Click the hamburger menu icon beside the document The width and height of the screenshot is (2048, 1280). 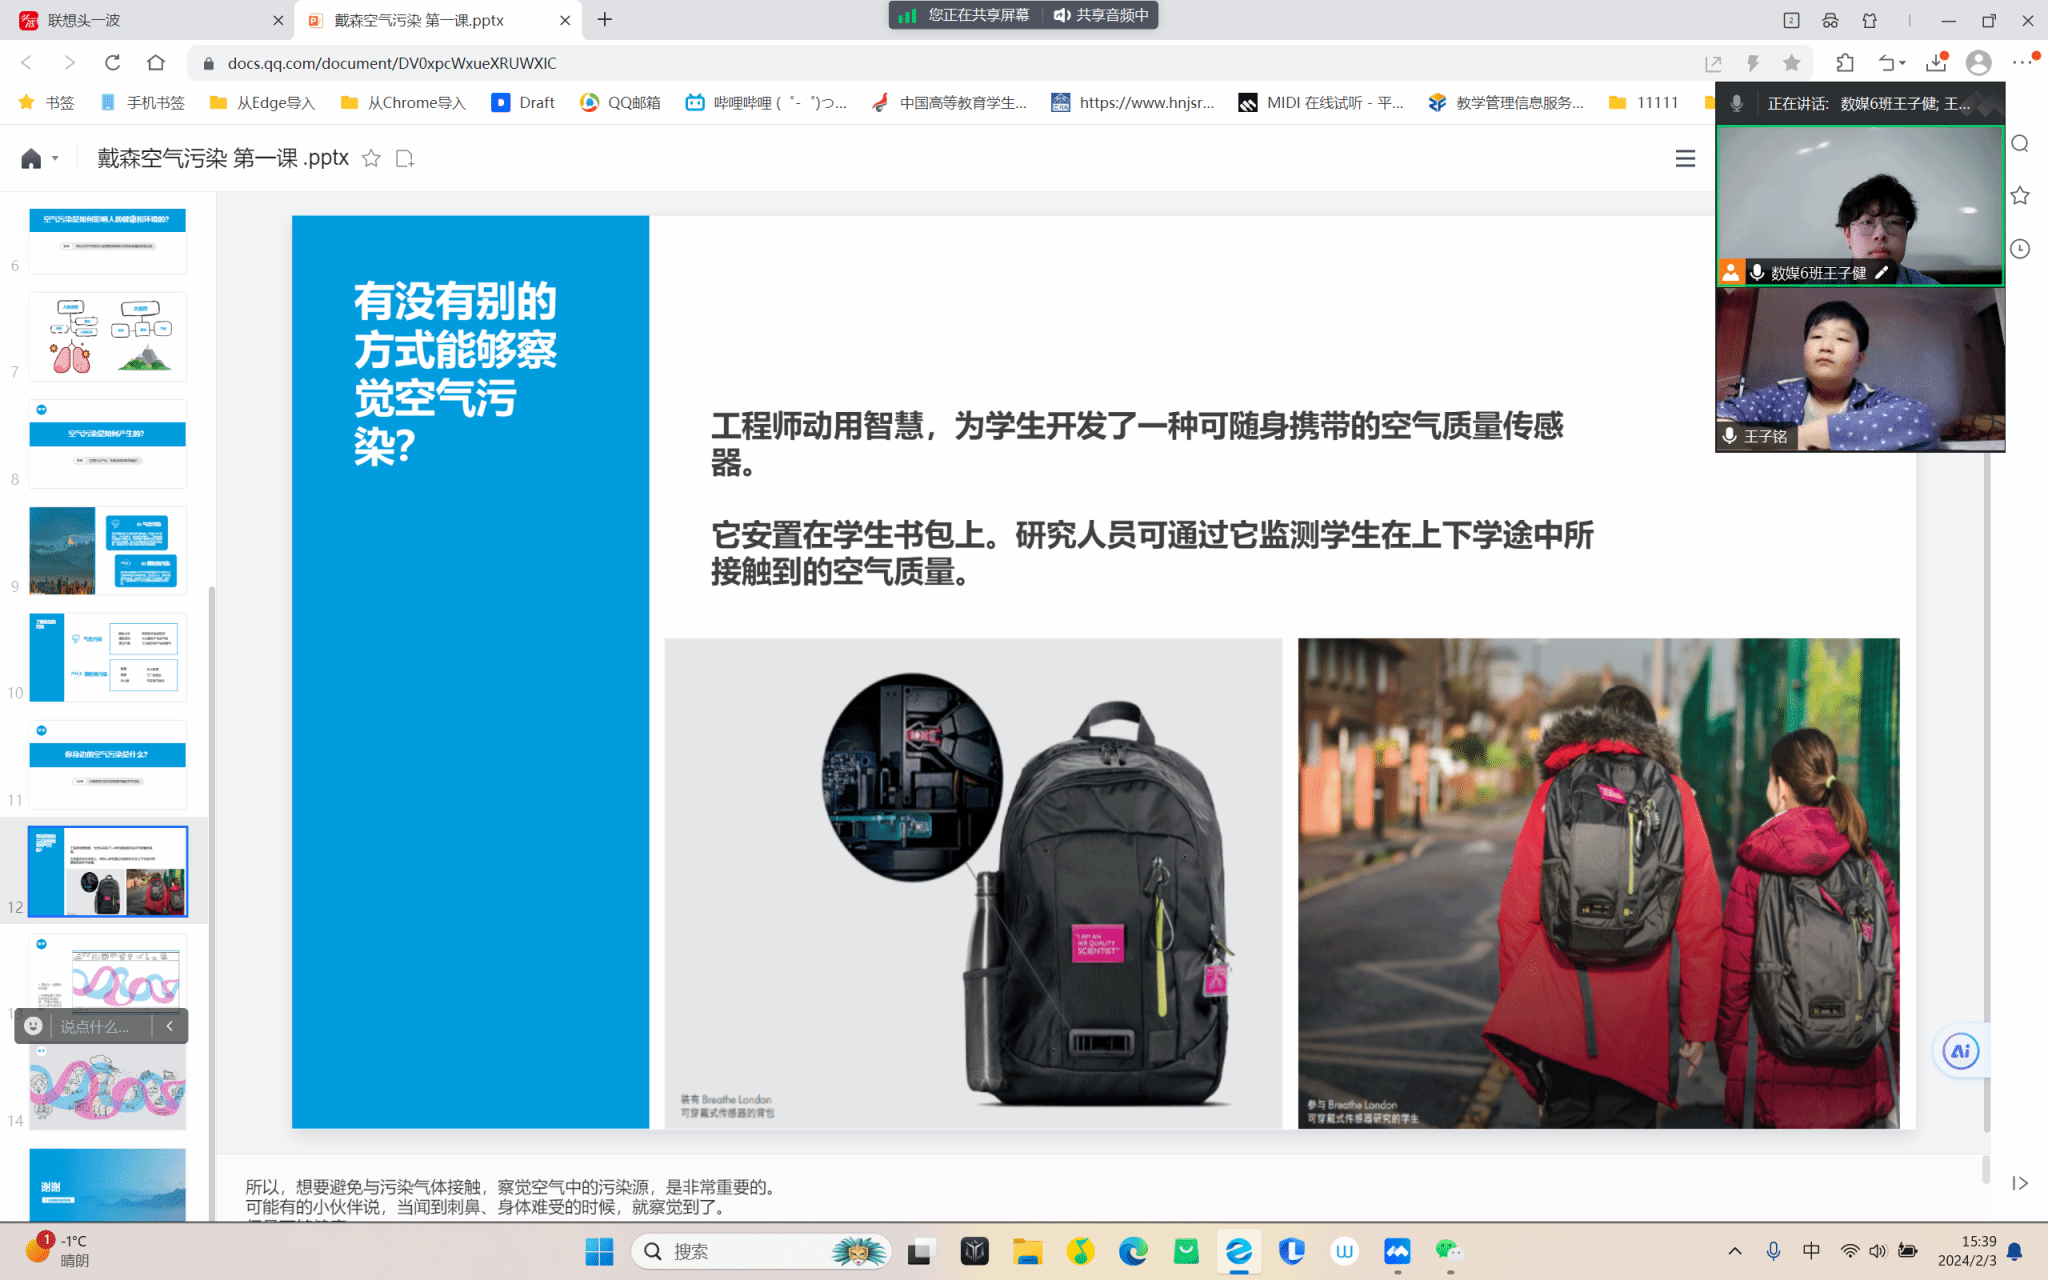(x=1685, y=158)
